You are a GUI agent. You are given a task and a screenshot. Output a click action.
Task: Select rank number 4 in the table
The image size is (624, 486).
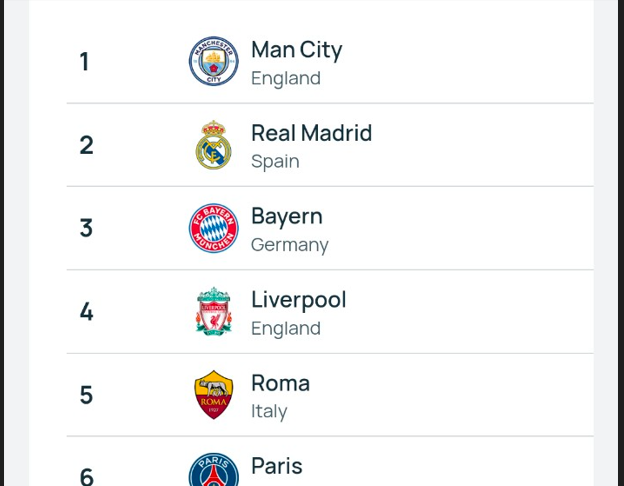click(86, 311)
